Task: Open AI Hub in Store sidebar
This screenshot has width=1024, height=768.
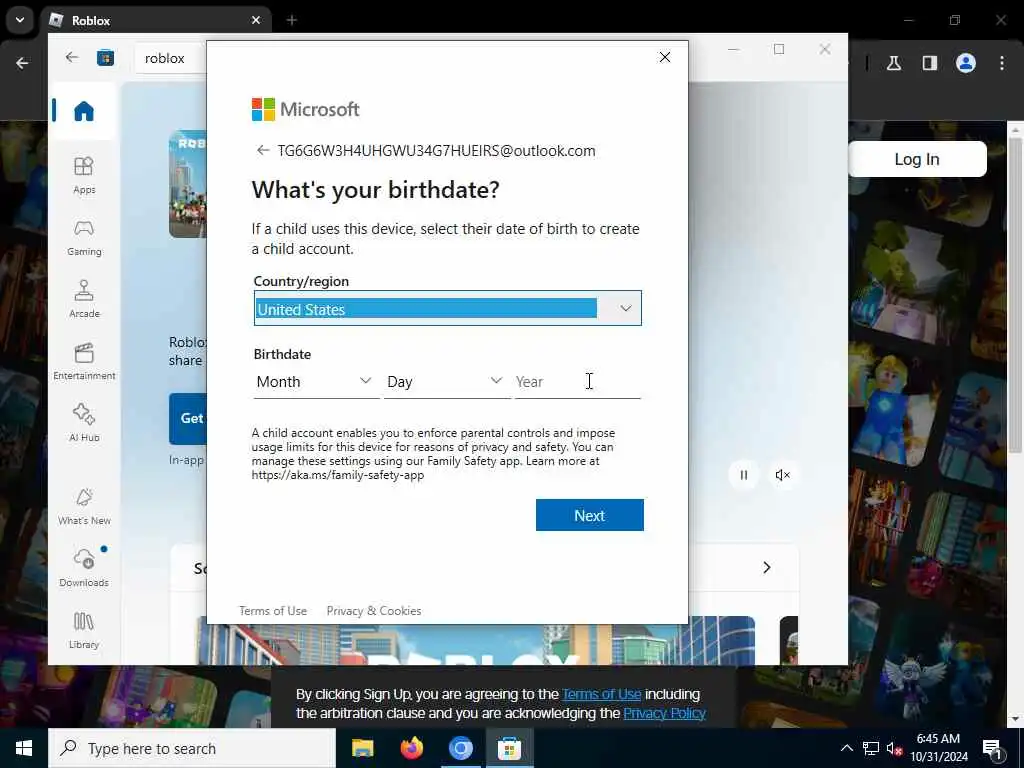Action: [x=84, y=424]
